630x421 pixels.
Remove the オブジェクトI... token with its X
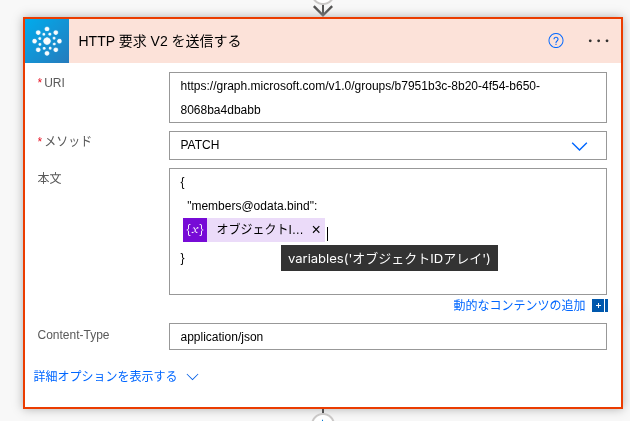316,229
